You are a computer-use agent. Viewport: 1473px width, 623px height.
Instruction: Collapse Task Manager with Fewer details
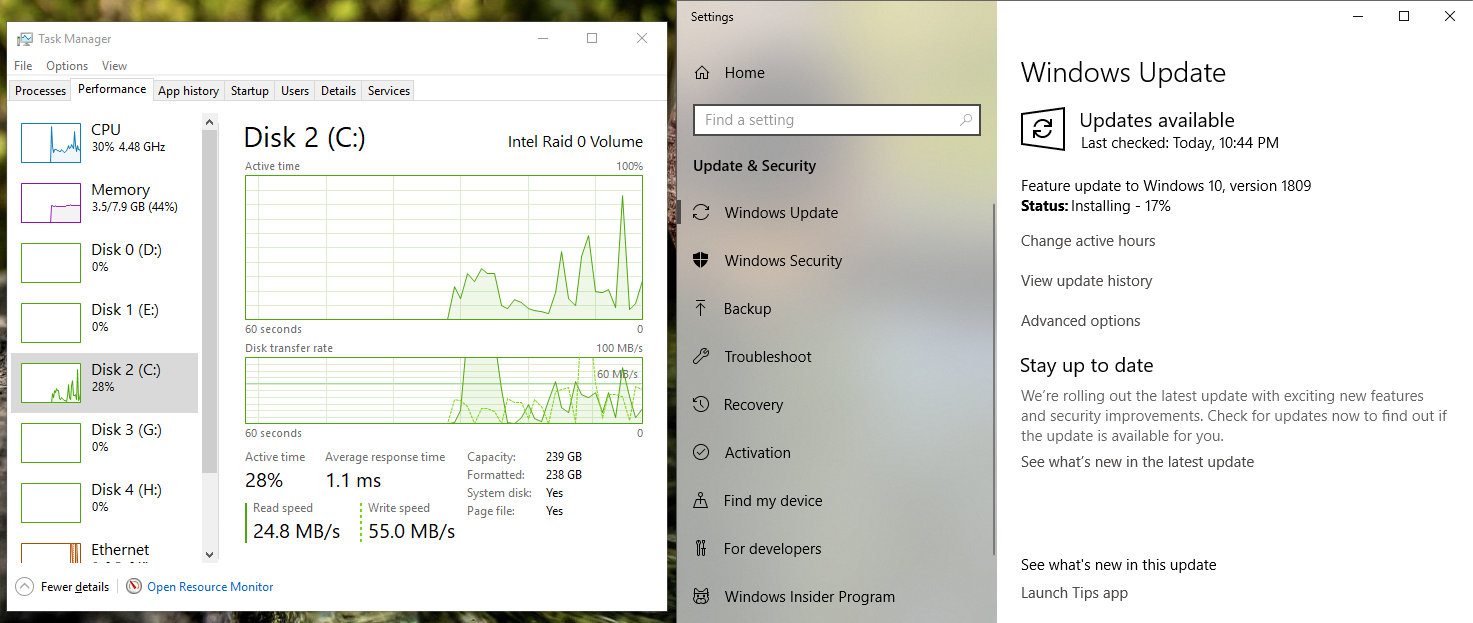[62, 586]
